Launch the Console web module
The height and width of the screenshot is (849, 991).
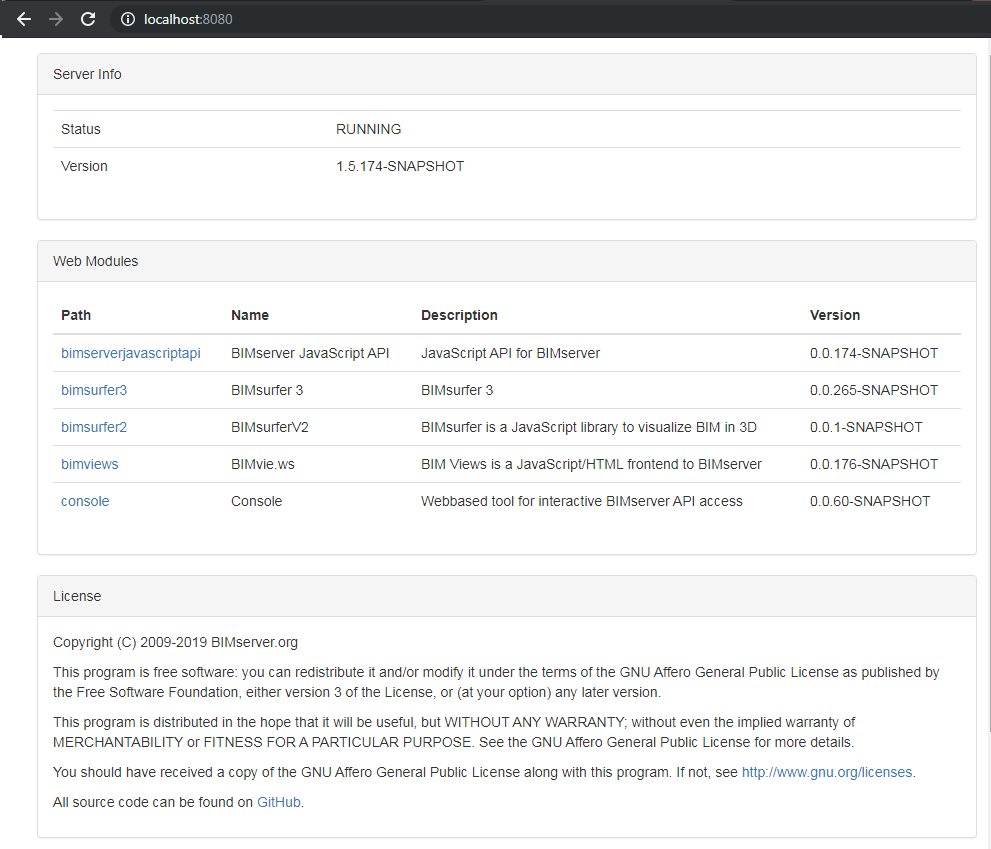point(85,501)
